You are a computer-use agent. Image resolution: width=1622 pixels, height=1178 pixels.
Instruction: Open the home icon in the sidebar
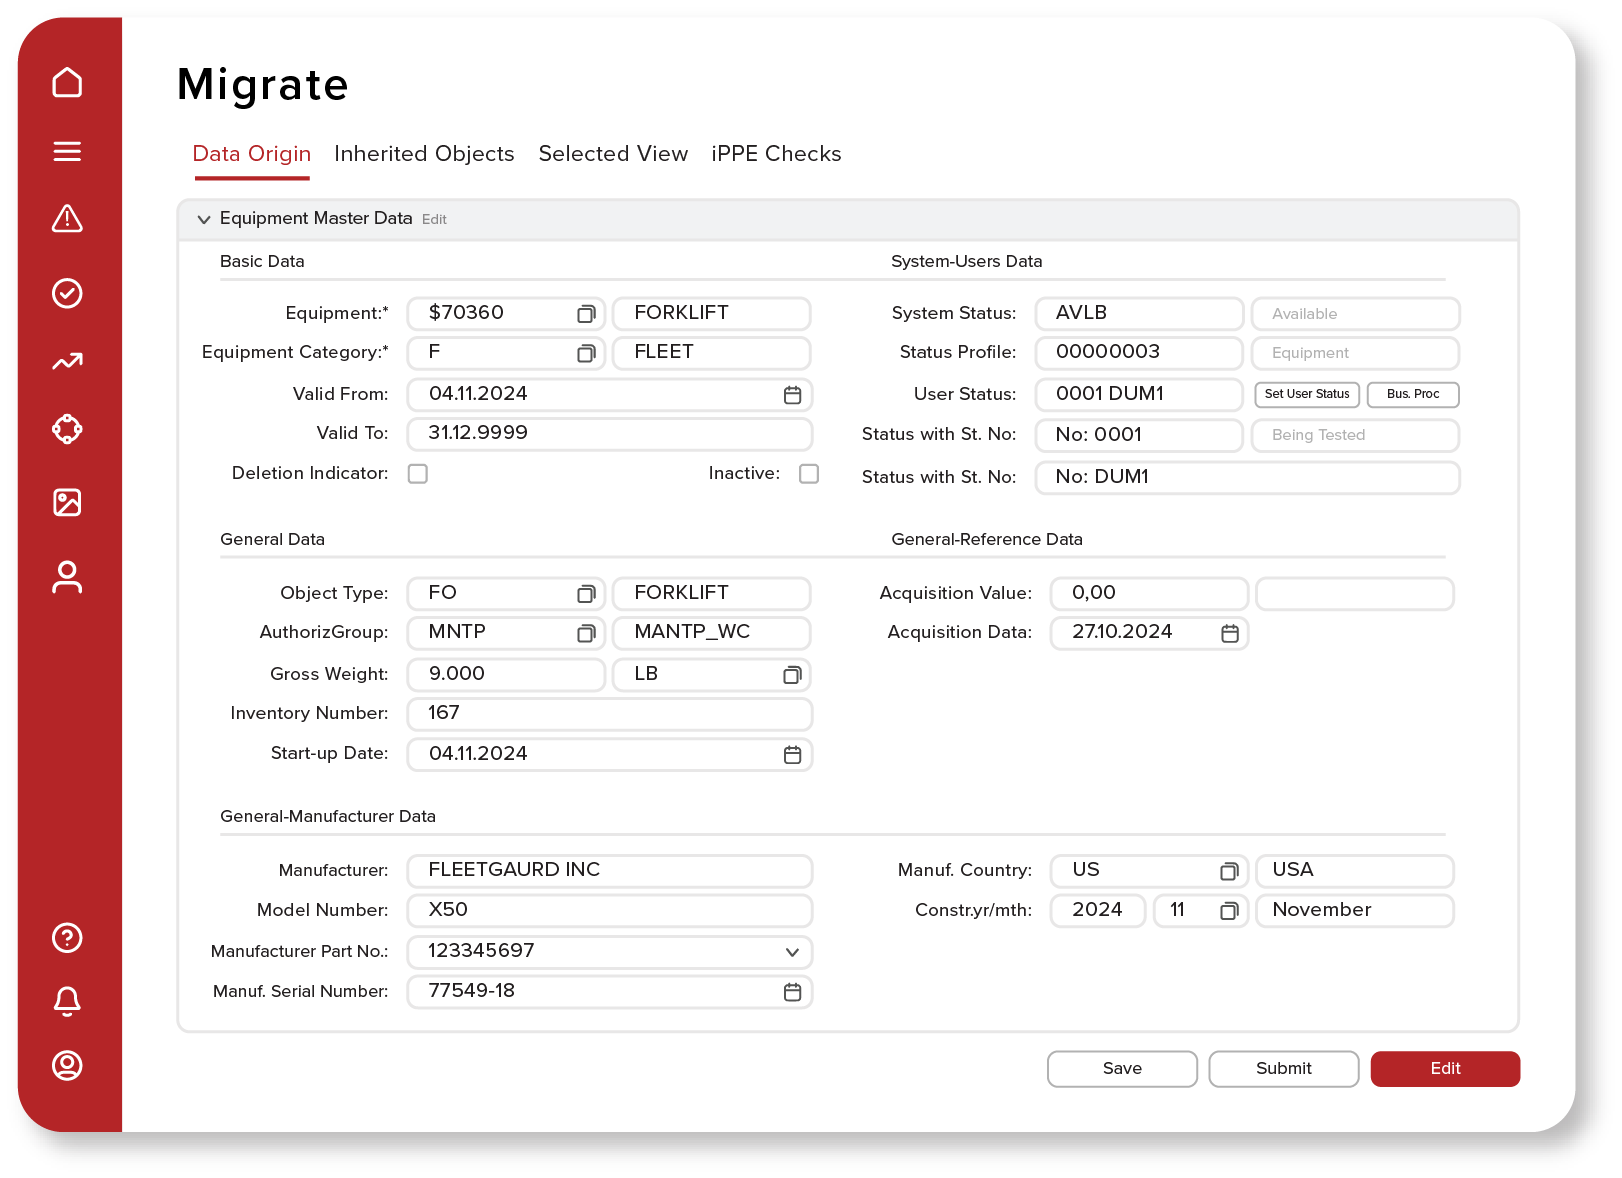[x=67, y=83]
